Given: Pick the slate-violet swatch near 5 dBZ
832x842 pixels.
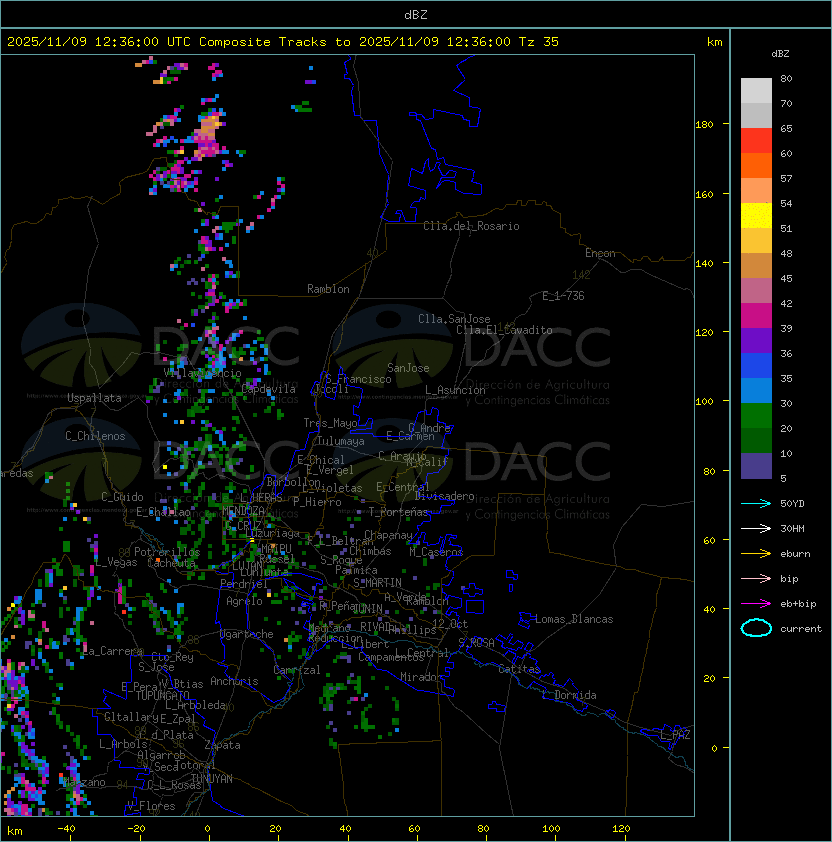Looking at the screenshot, I should 756,466.
